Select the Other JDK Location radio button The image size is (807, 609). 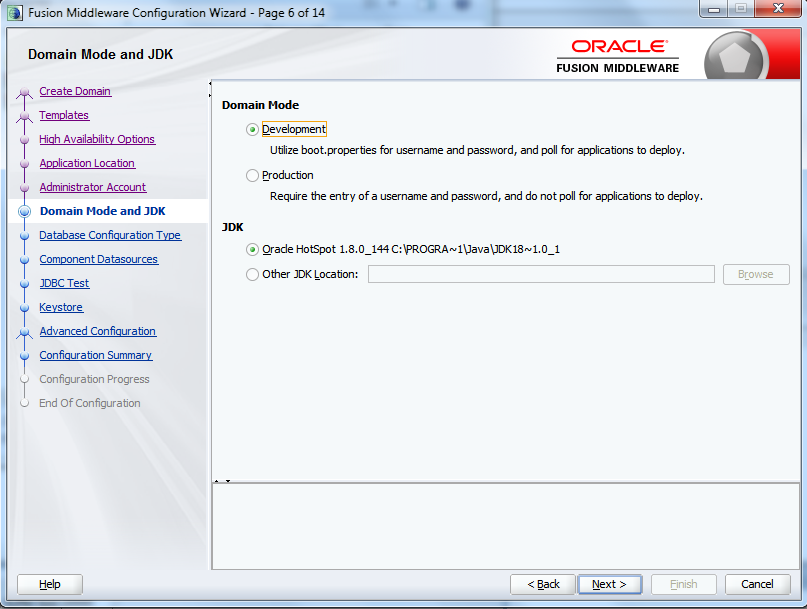[252, 274]
